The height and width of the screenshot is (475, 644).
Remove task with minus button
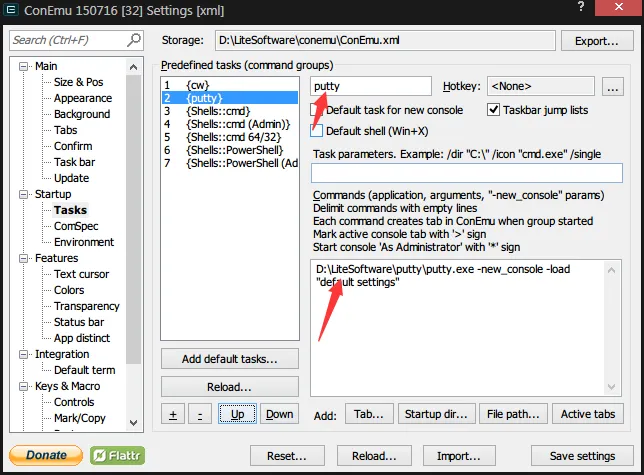pos(200,414)
